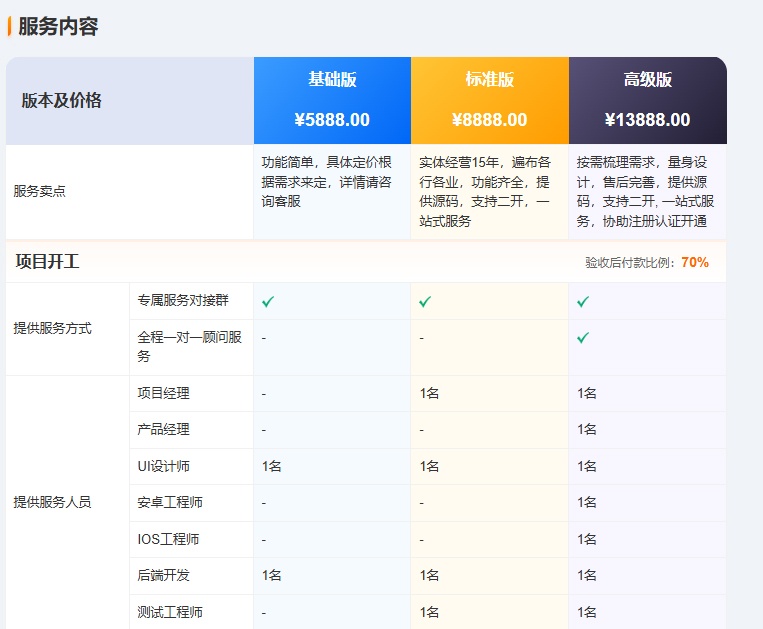
Task: Click the 版本及价格 header cell
Action: (x=62, y=101)
